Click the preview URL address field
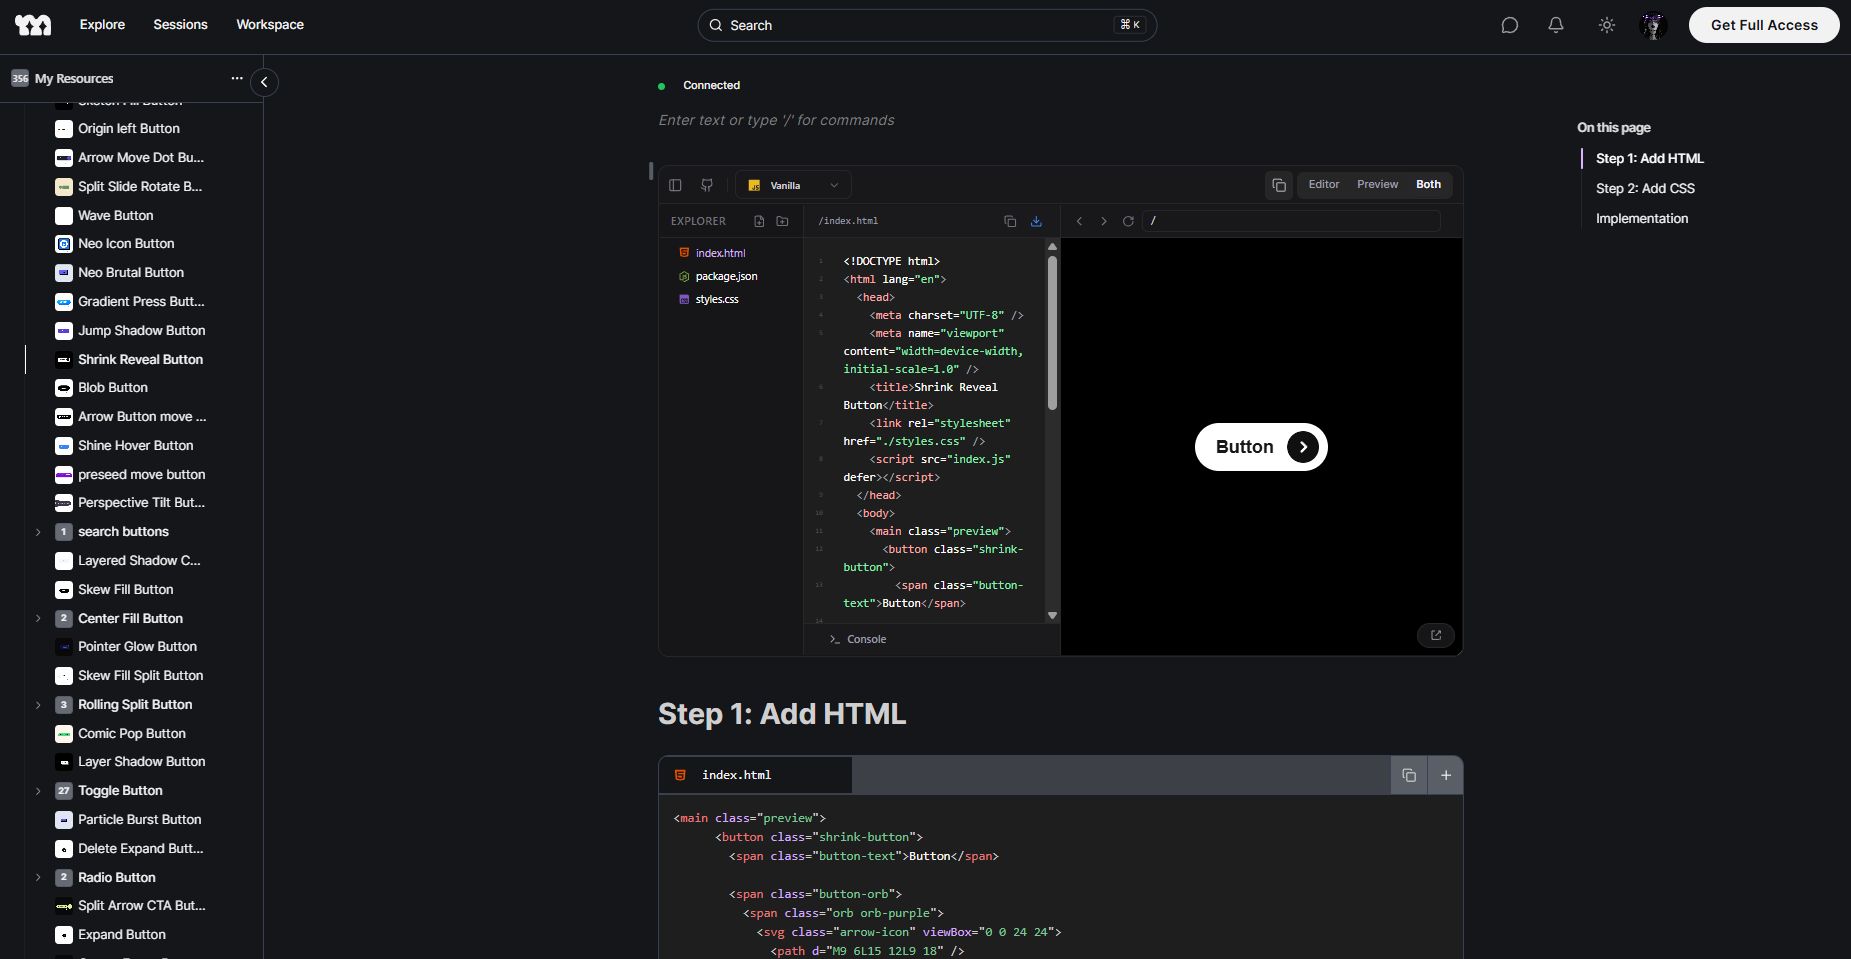The width and height of the screenshot is (1851, 959). click(x=1291, y=221)
